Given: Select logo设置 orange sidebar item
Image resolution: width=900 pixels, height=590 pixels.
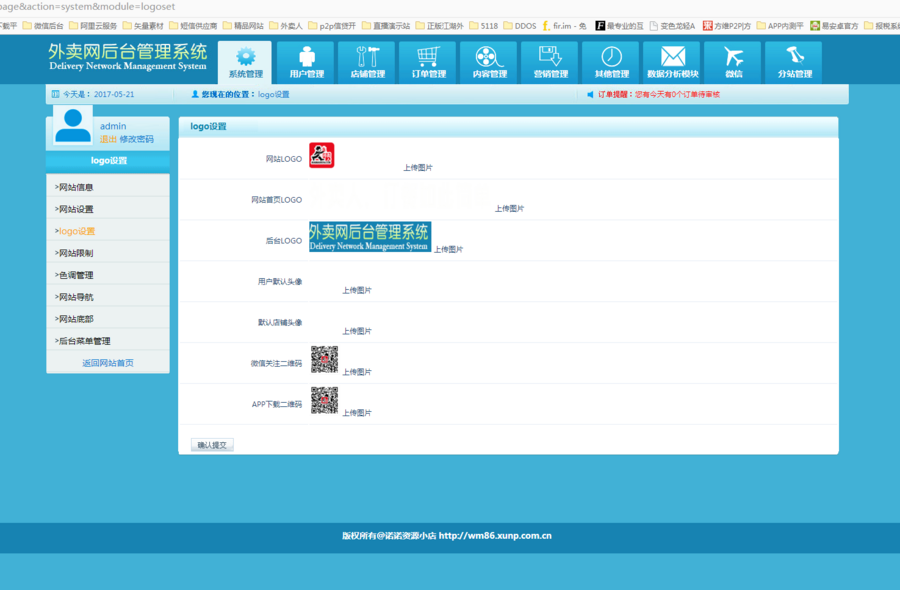Looking at the screenshot, I should click(x=108, y=231).
